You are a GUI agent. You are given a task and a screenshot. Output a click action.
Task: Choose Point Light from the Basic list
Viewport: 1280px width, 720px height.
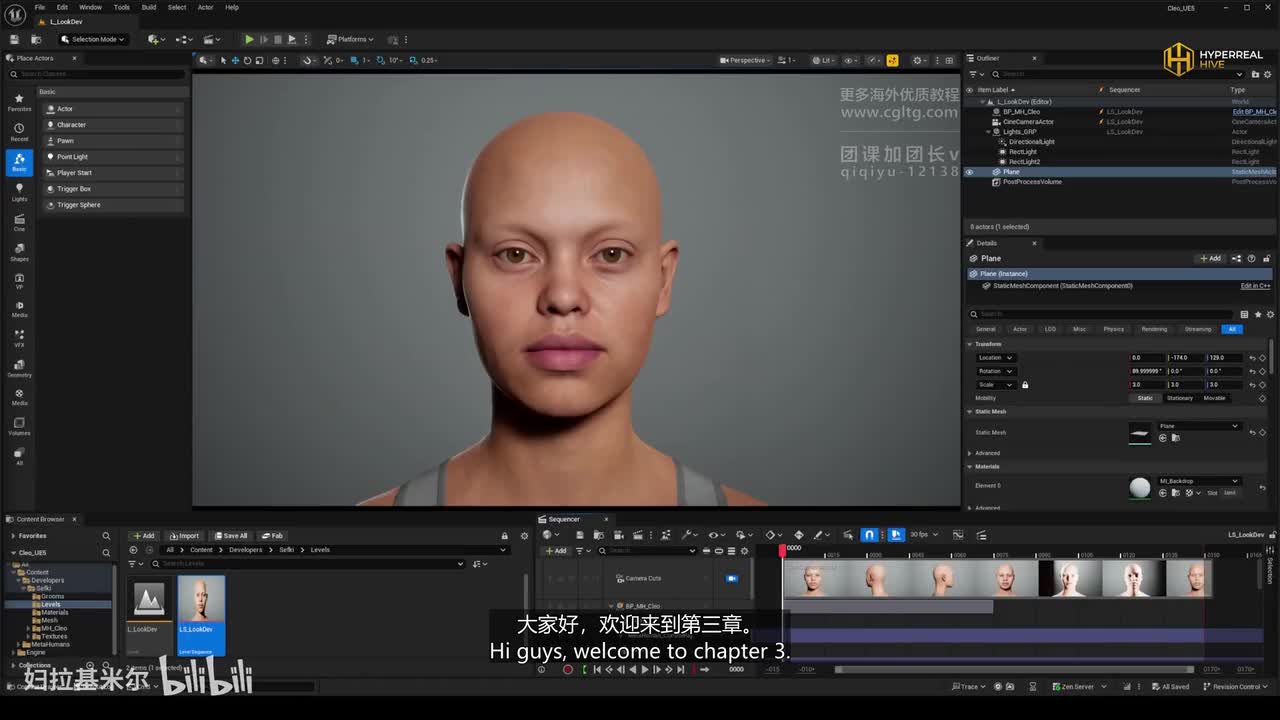[x=113, y=157]
